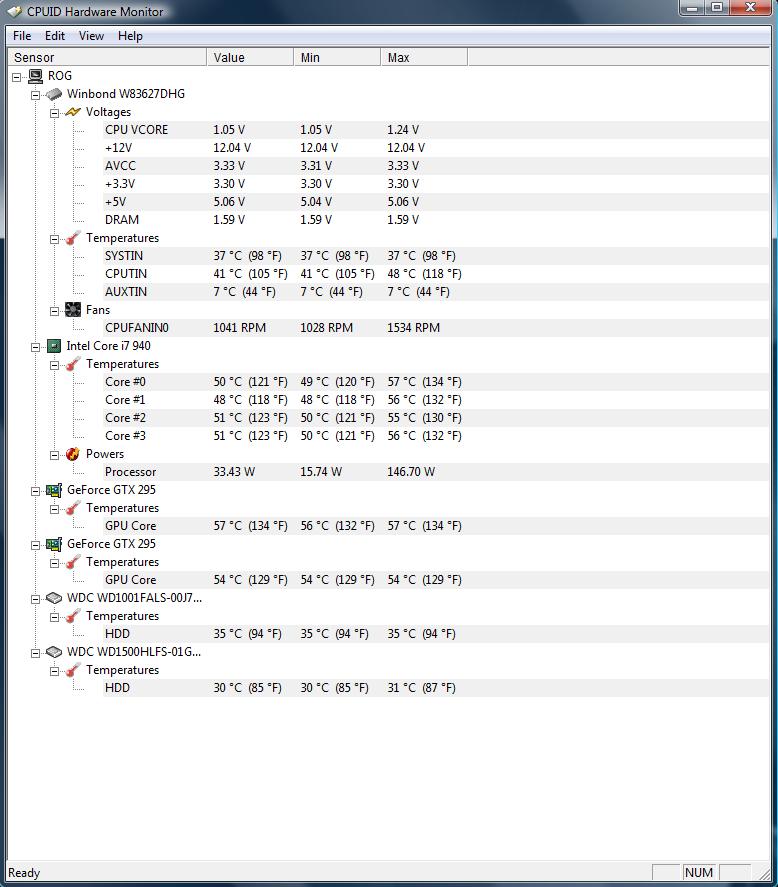778x887 pixels.
Task: Click the Voltages lightning icon
Action: pyautogui.click(x=73, y=112)
